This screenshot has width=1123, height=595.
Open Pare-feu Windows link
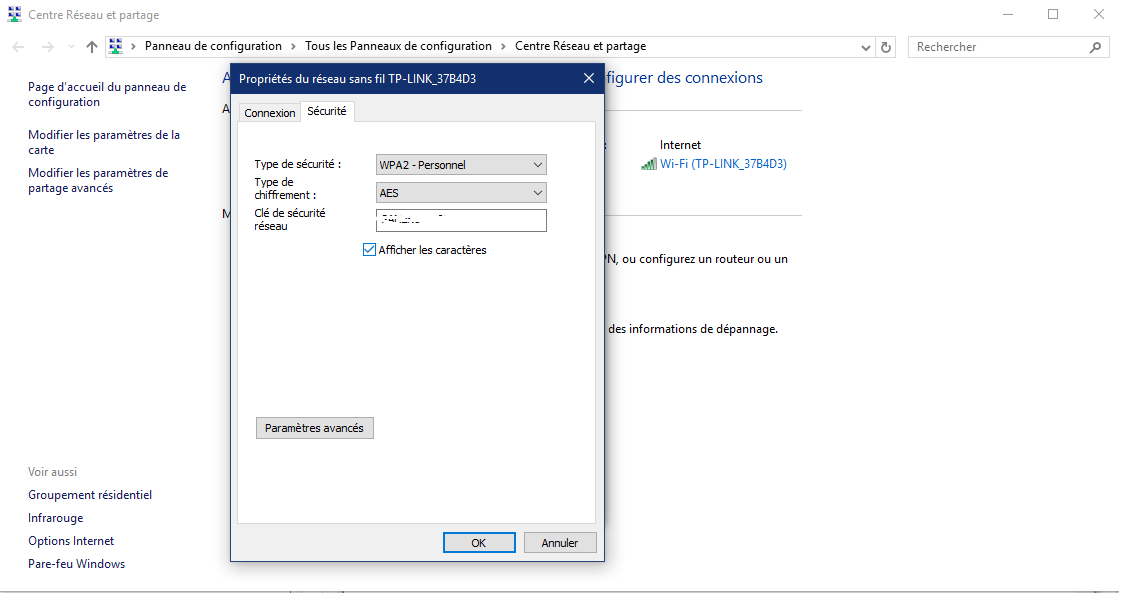point(76,563)
